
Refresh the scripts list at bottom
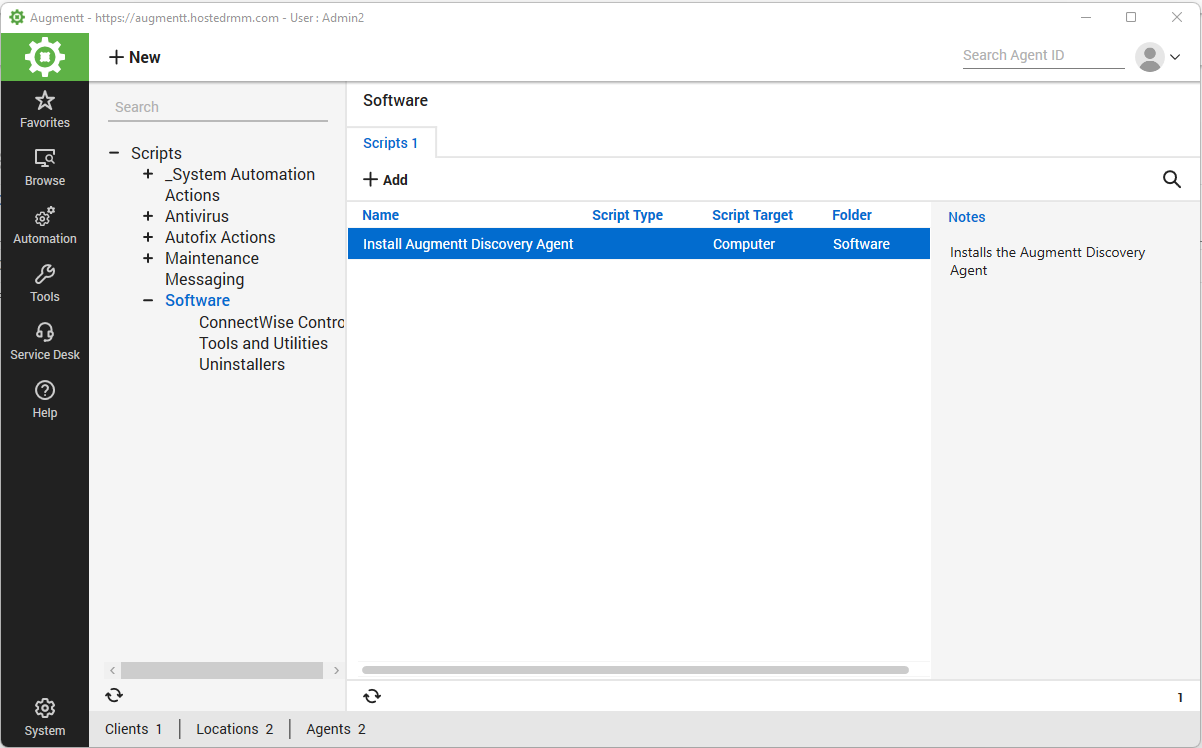point(372,696)
